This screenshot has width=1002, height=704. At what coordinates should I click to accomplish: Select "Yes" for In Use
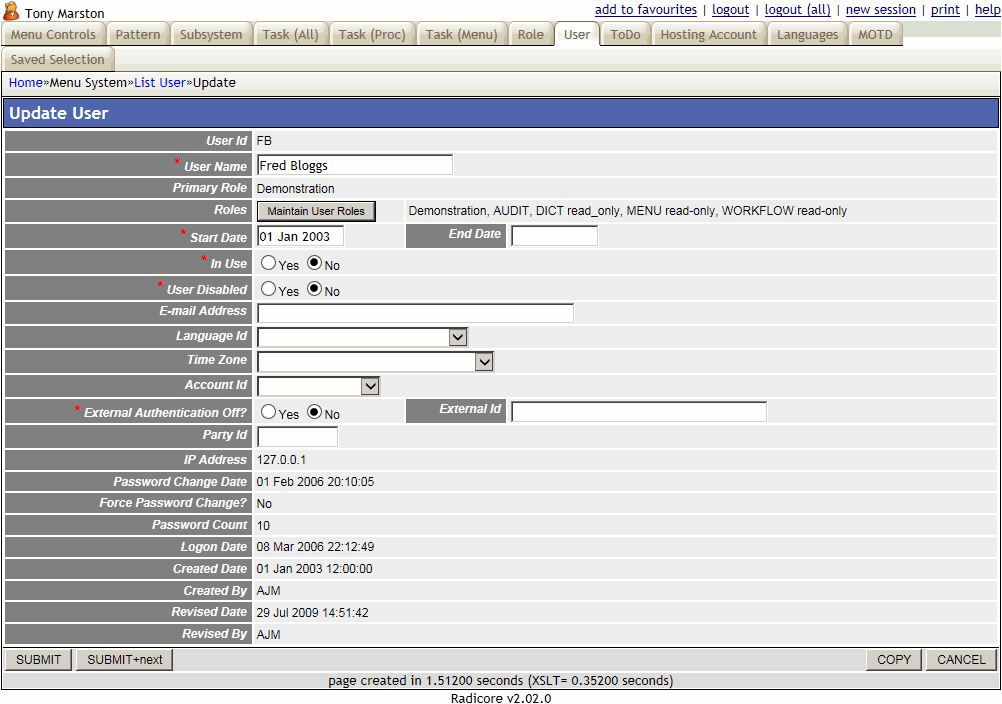[x=267, y=262]
